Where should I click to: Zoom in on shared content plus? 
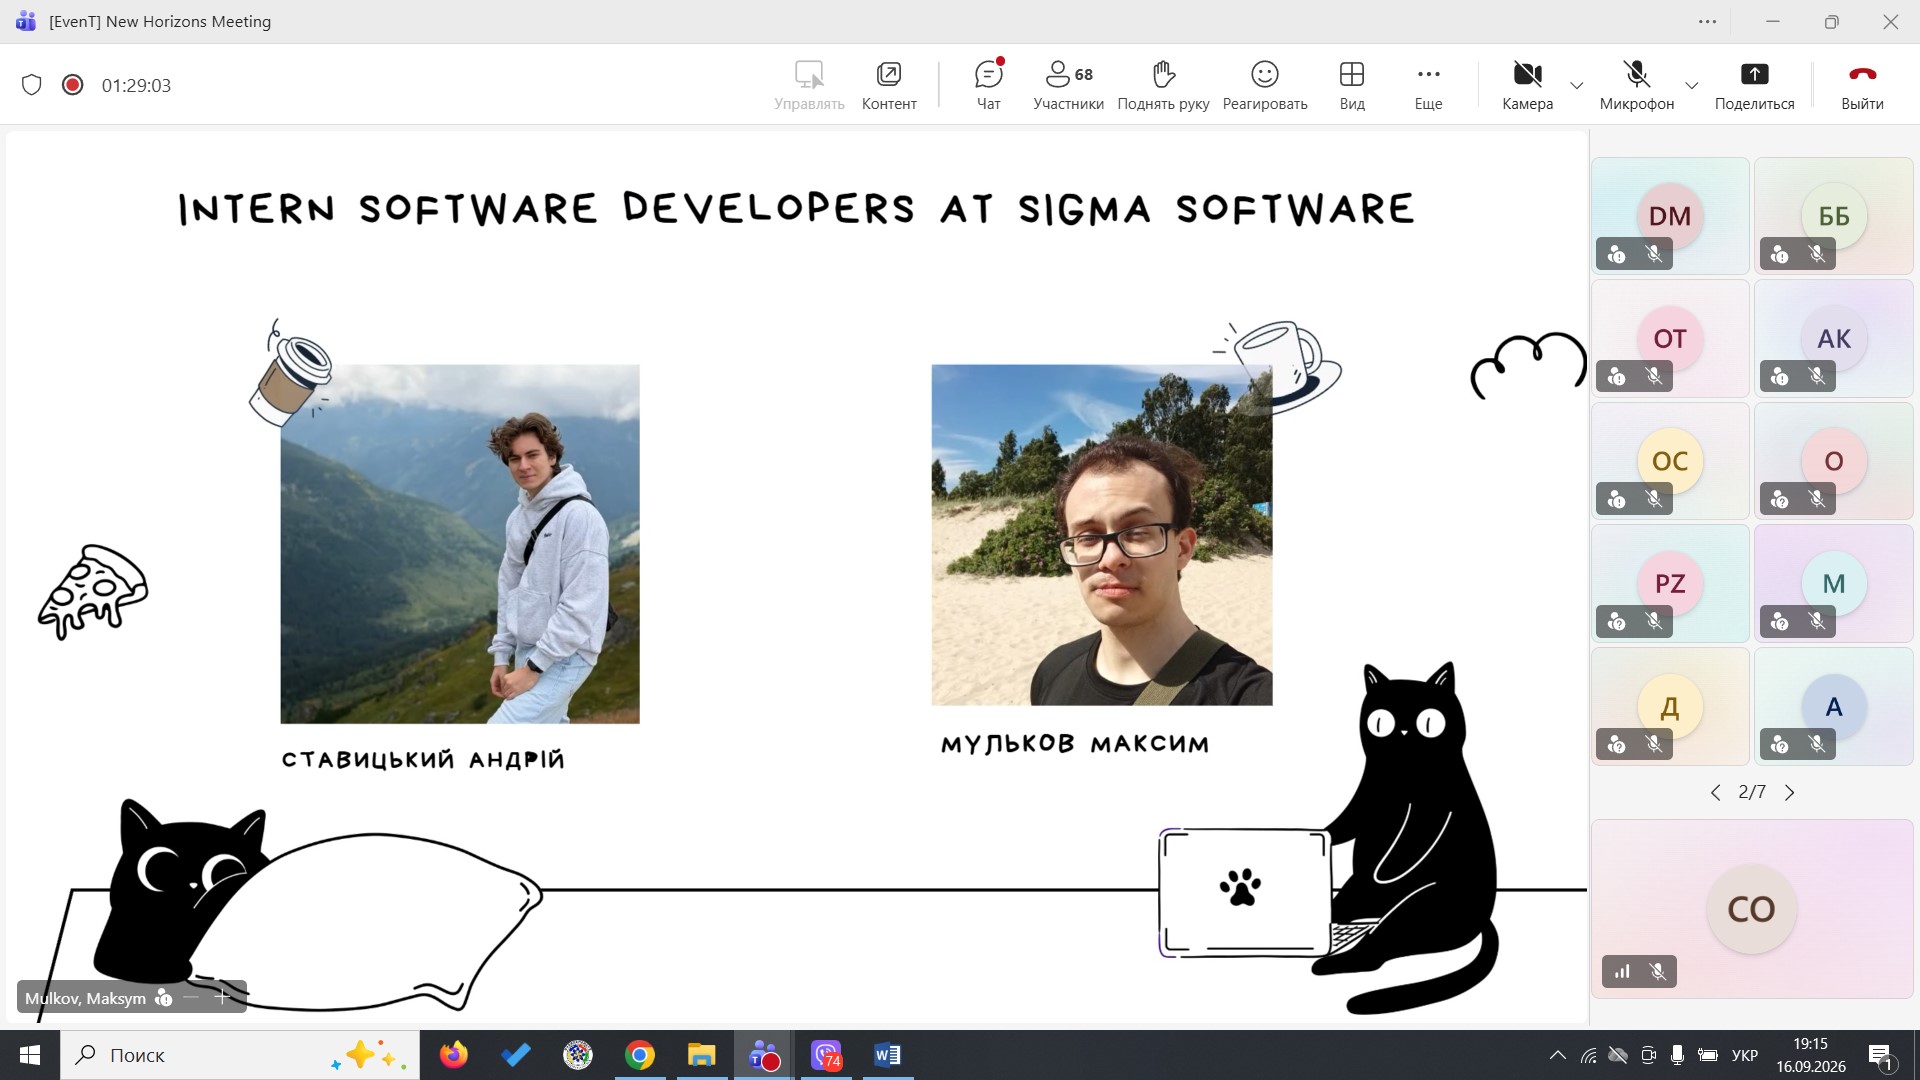point(222,997)
